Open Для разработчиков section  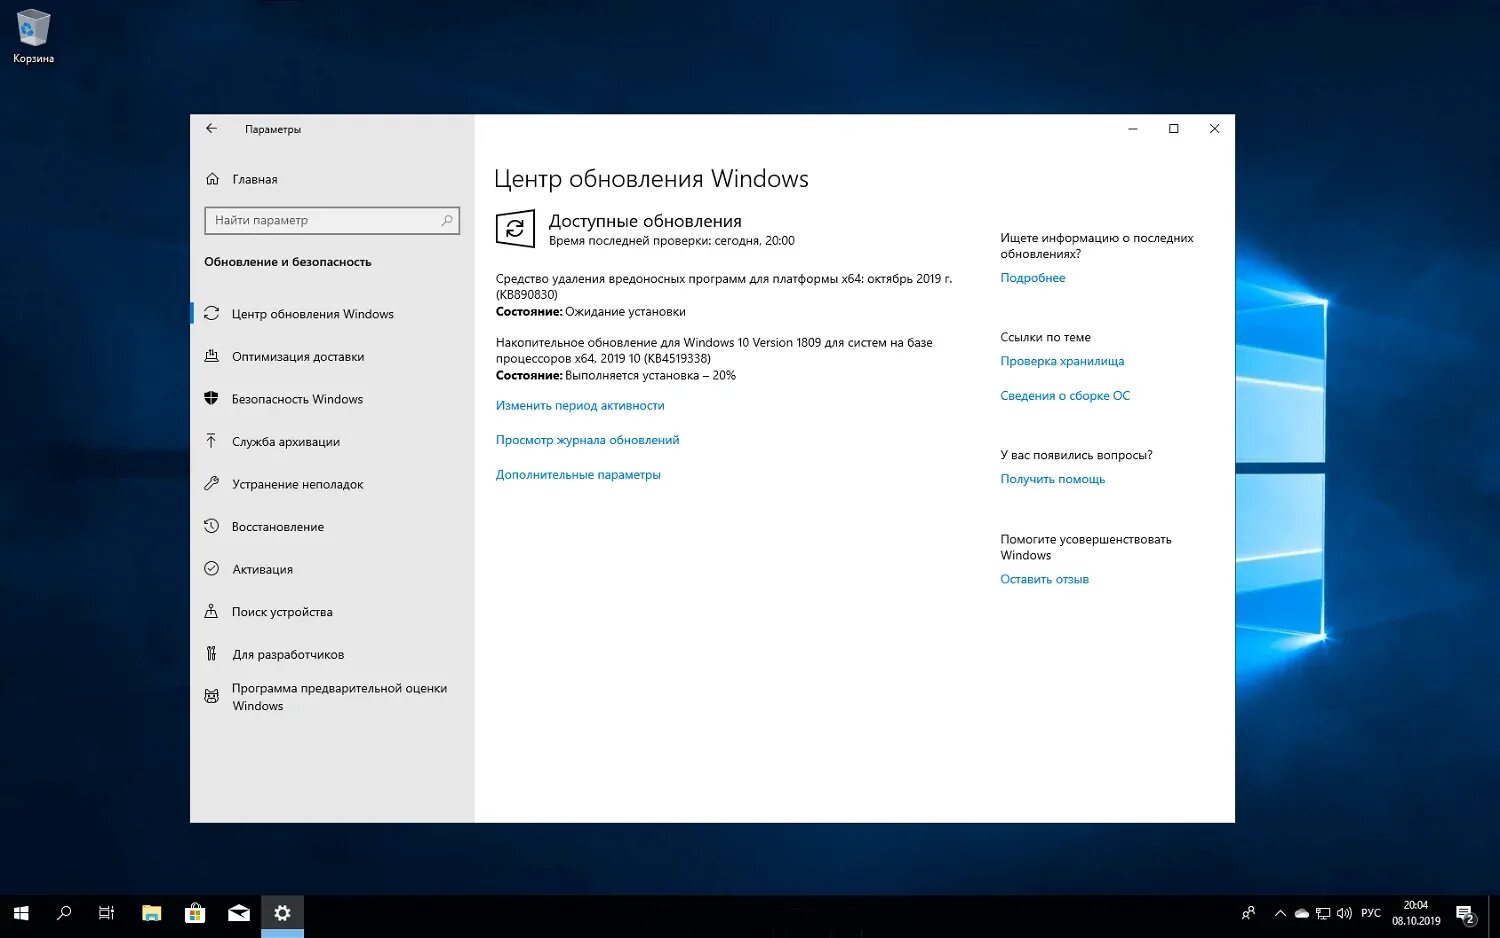(x=287, y=655)
